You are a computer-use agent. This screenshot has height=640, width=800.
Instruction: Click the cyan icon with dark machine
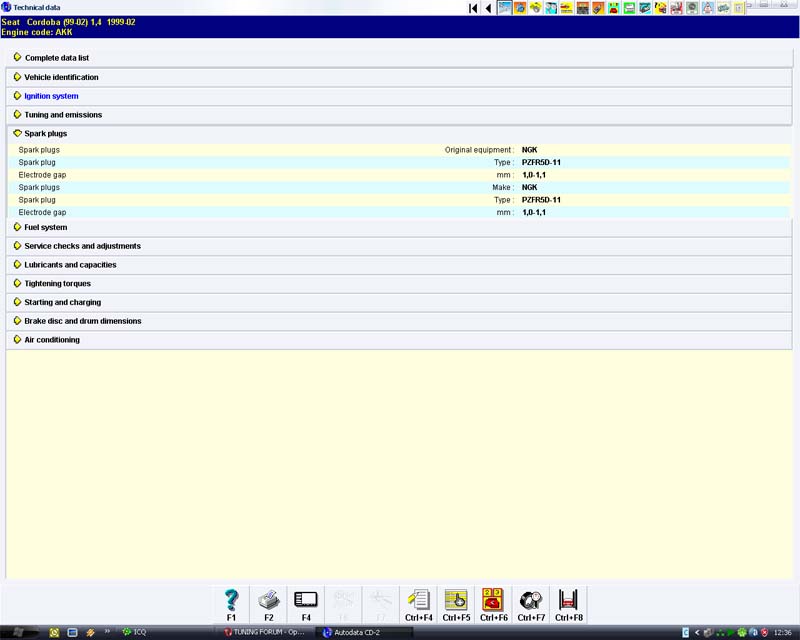[x=645, y=8]
